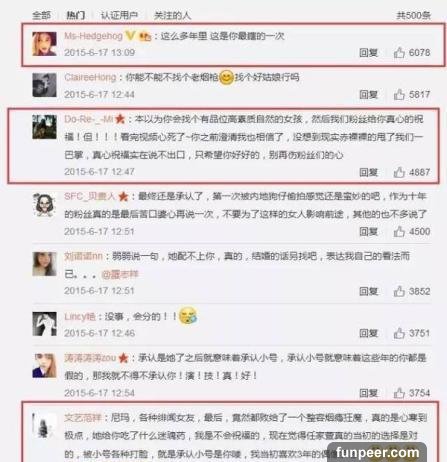The image size is (447, 462).
Task: Reply to Ms-Hedgehog's comment
Action: pos(368,53)
